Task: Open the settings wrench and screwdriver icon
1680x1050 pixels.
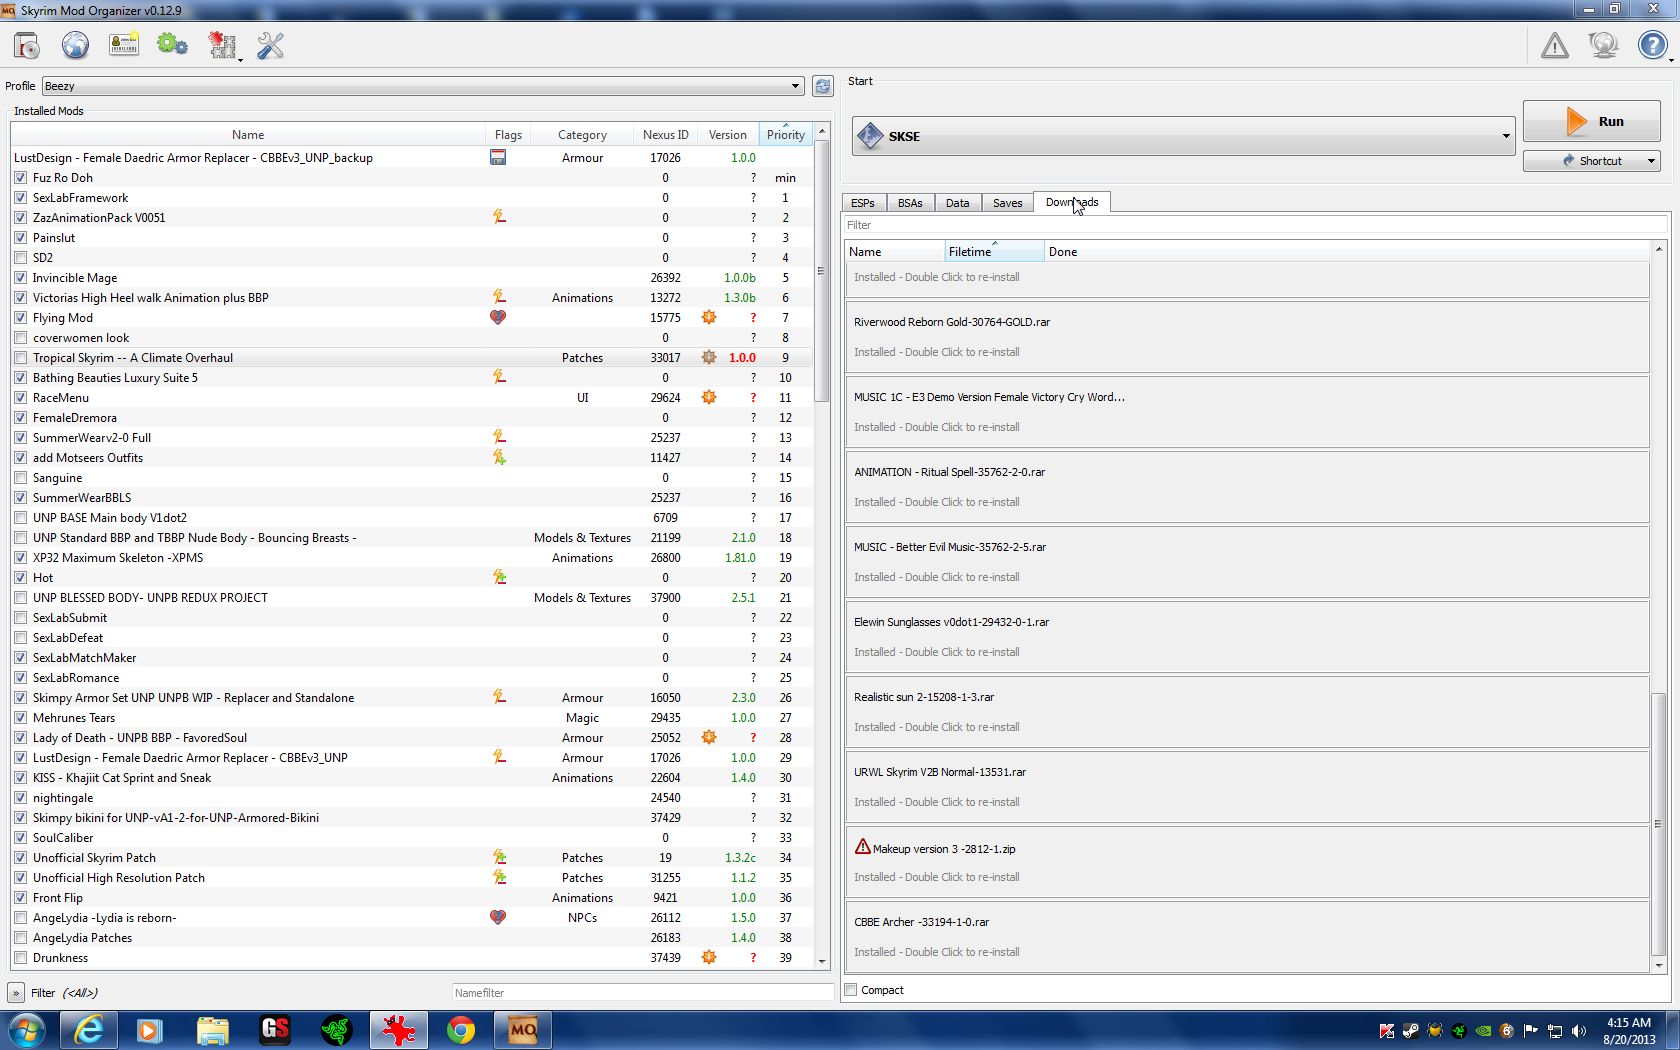Action: click(270, 46)
